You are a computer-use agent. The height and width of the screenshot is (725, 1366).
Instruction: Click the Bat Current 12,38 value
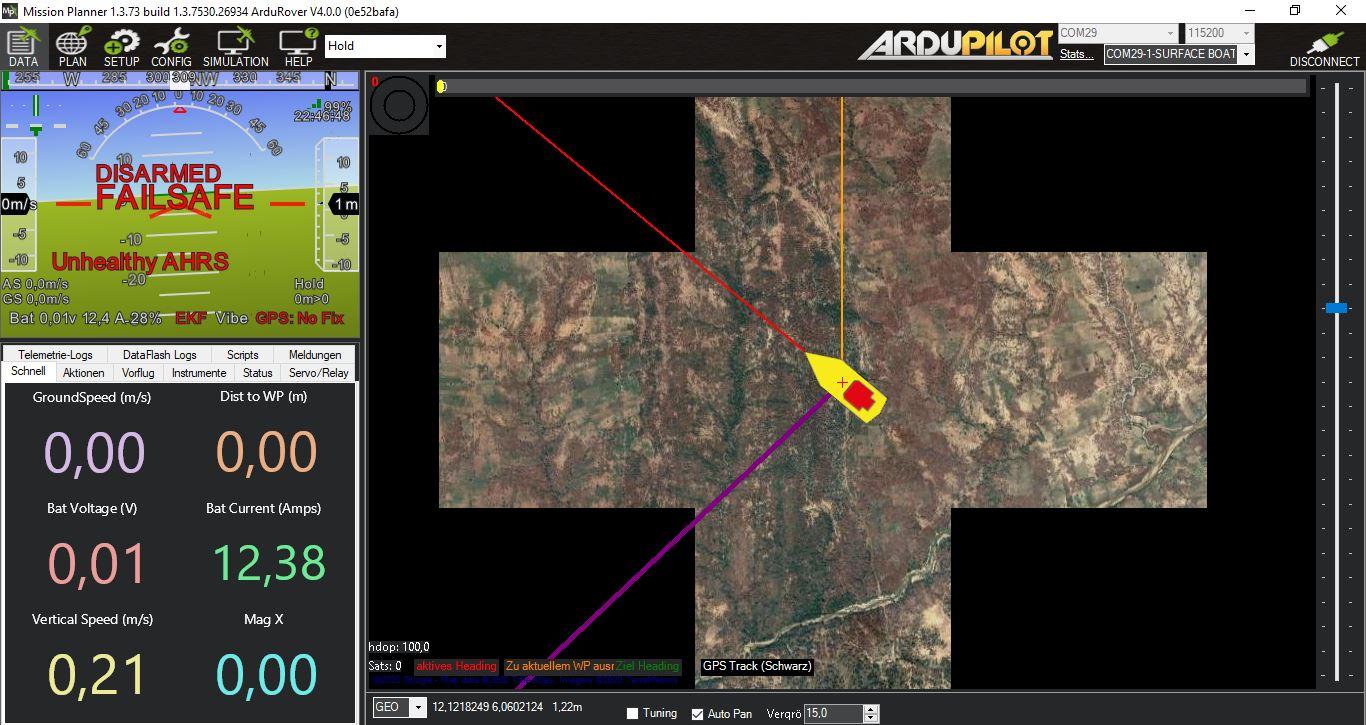click(x=269, y=563)
